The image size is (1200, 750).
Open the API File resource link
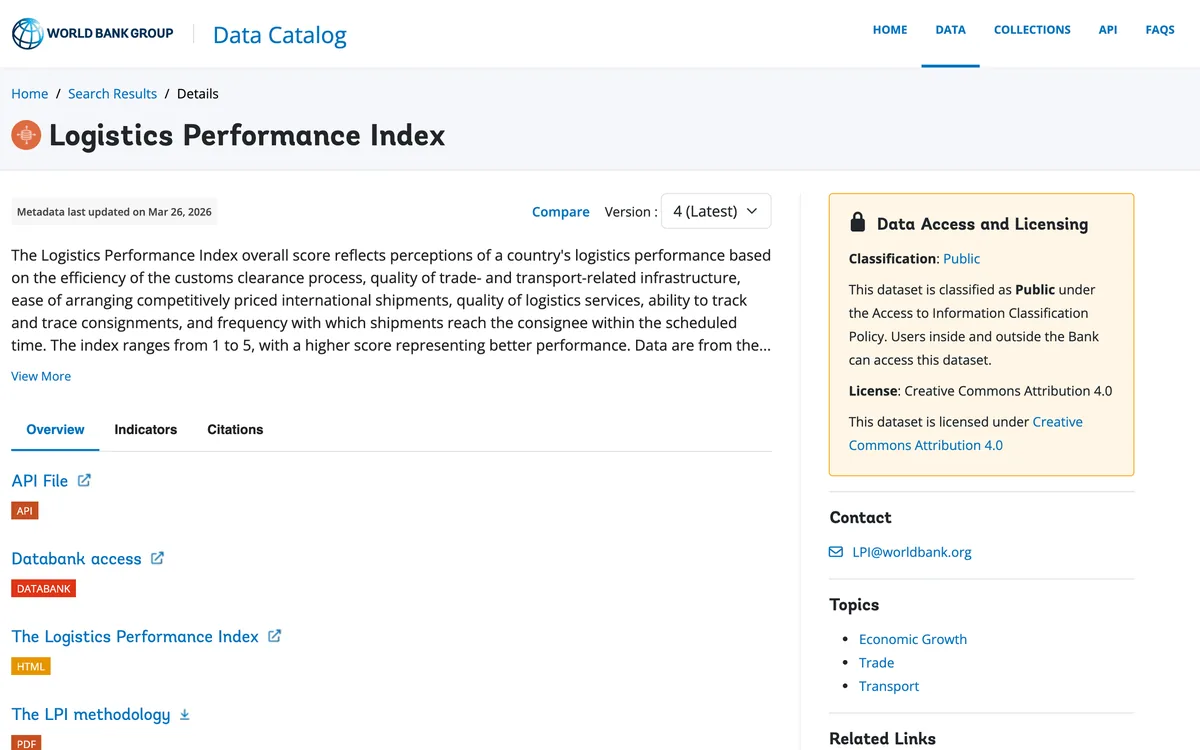point(40,480)
